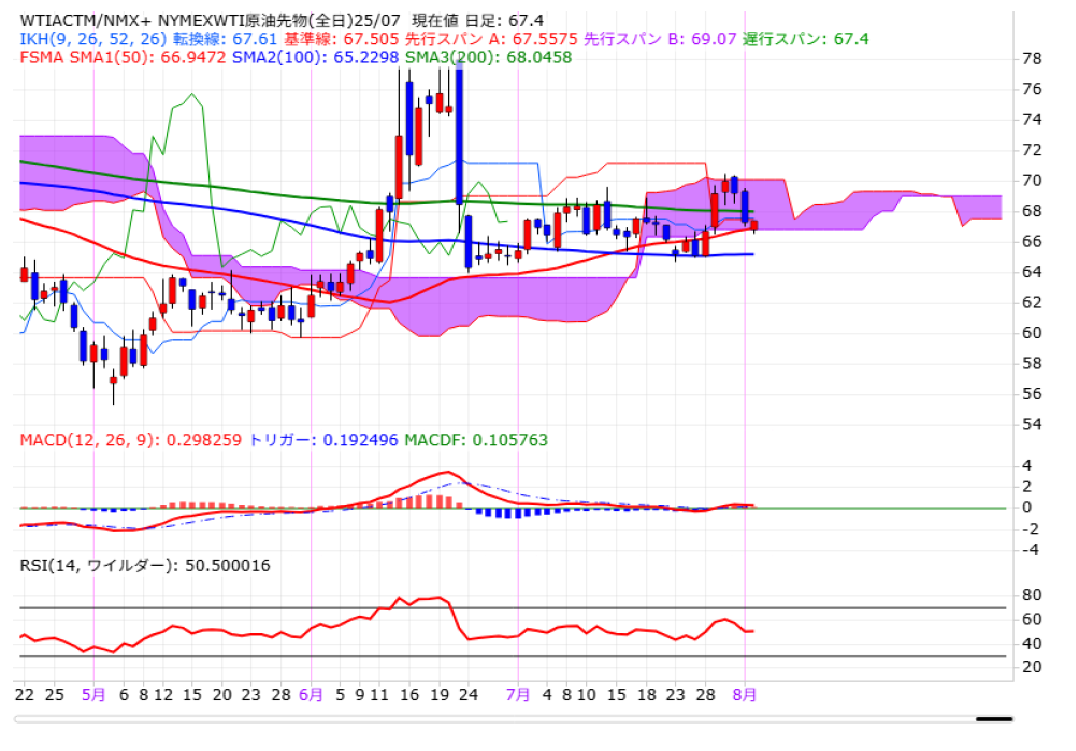Select the 64 price axis label
1076x751 pixels.
point(1031,272)
